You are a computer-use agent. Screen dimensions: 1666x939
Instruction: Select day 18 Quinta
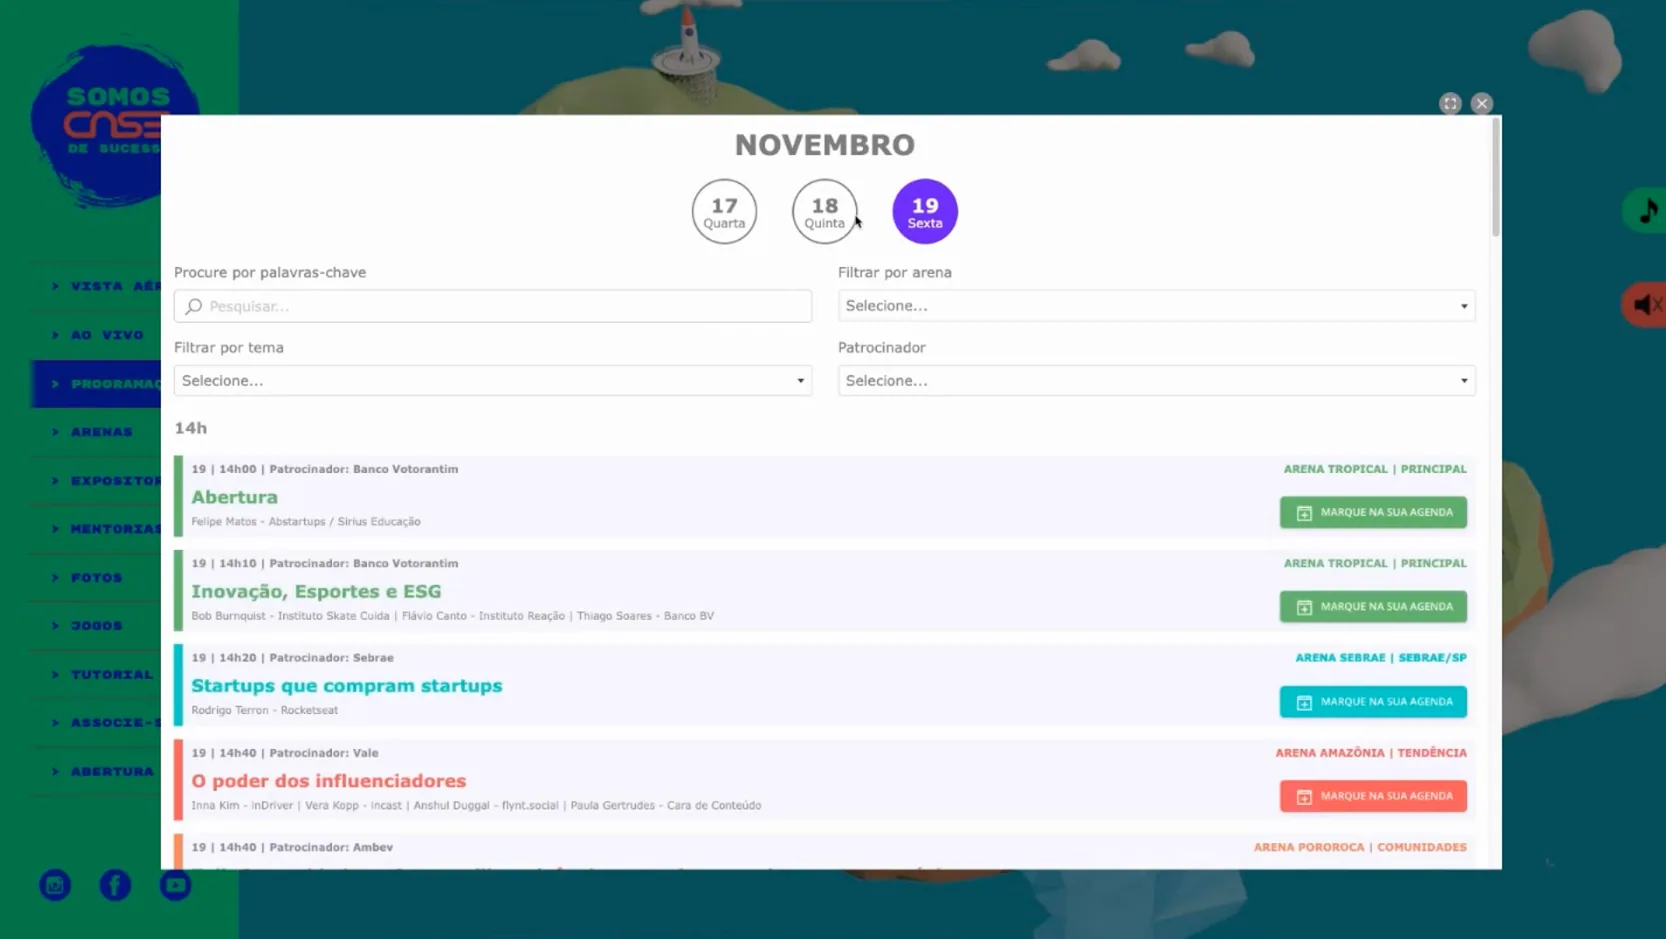824,211
